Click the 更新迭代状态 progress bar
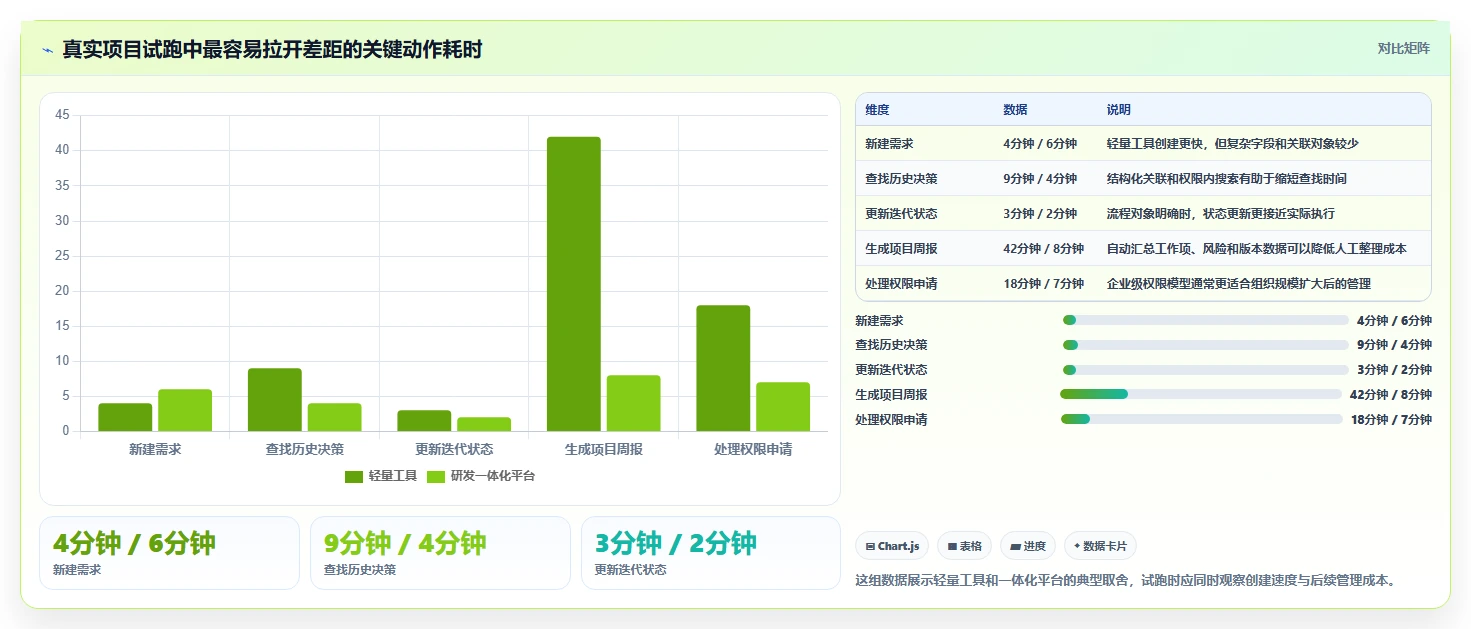The image size is (1471, 629). (x=1205, y=370)
